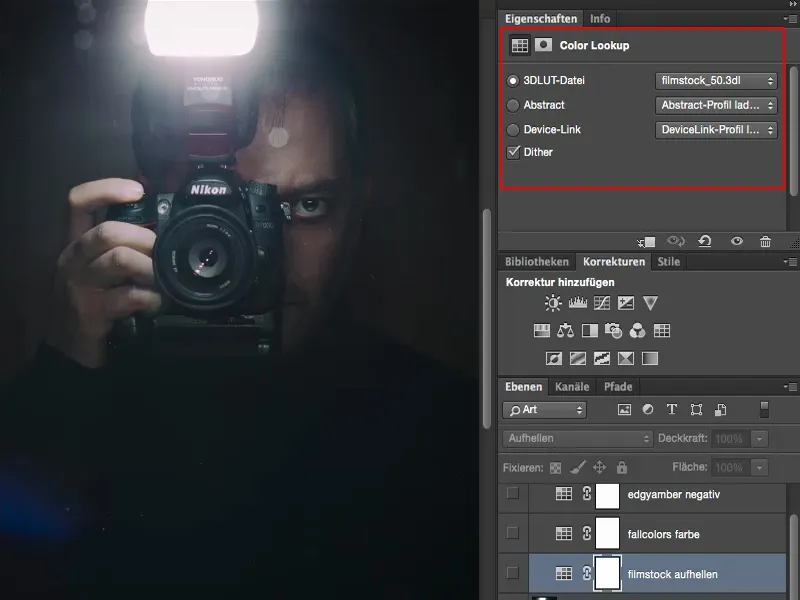Viewport: 800px width, 600px height.
Task: Select the Ebenen tab
Action: pyautogui.click(x=523, y=387)
